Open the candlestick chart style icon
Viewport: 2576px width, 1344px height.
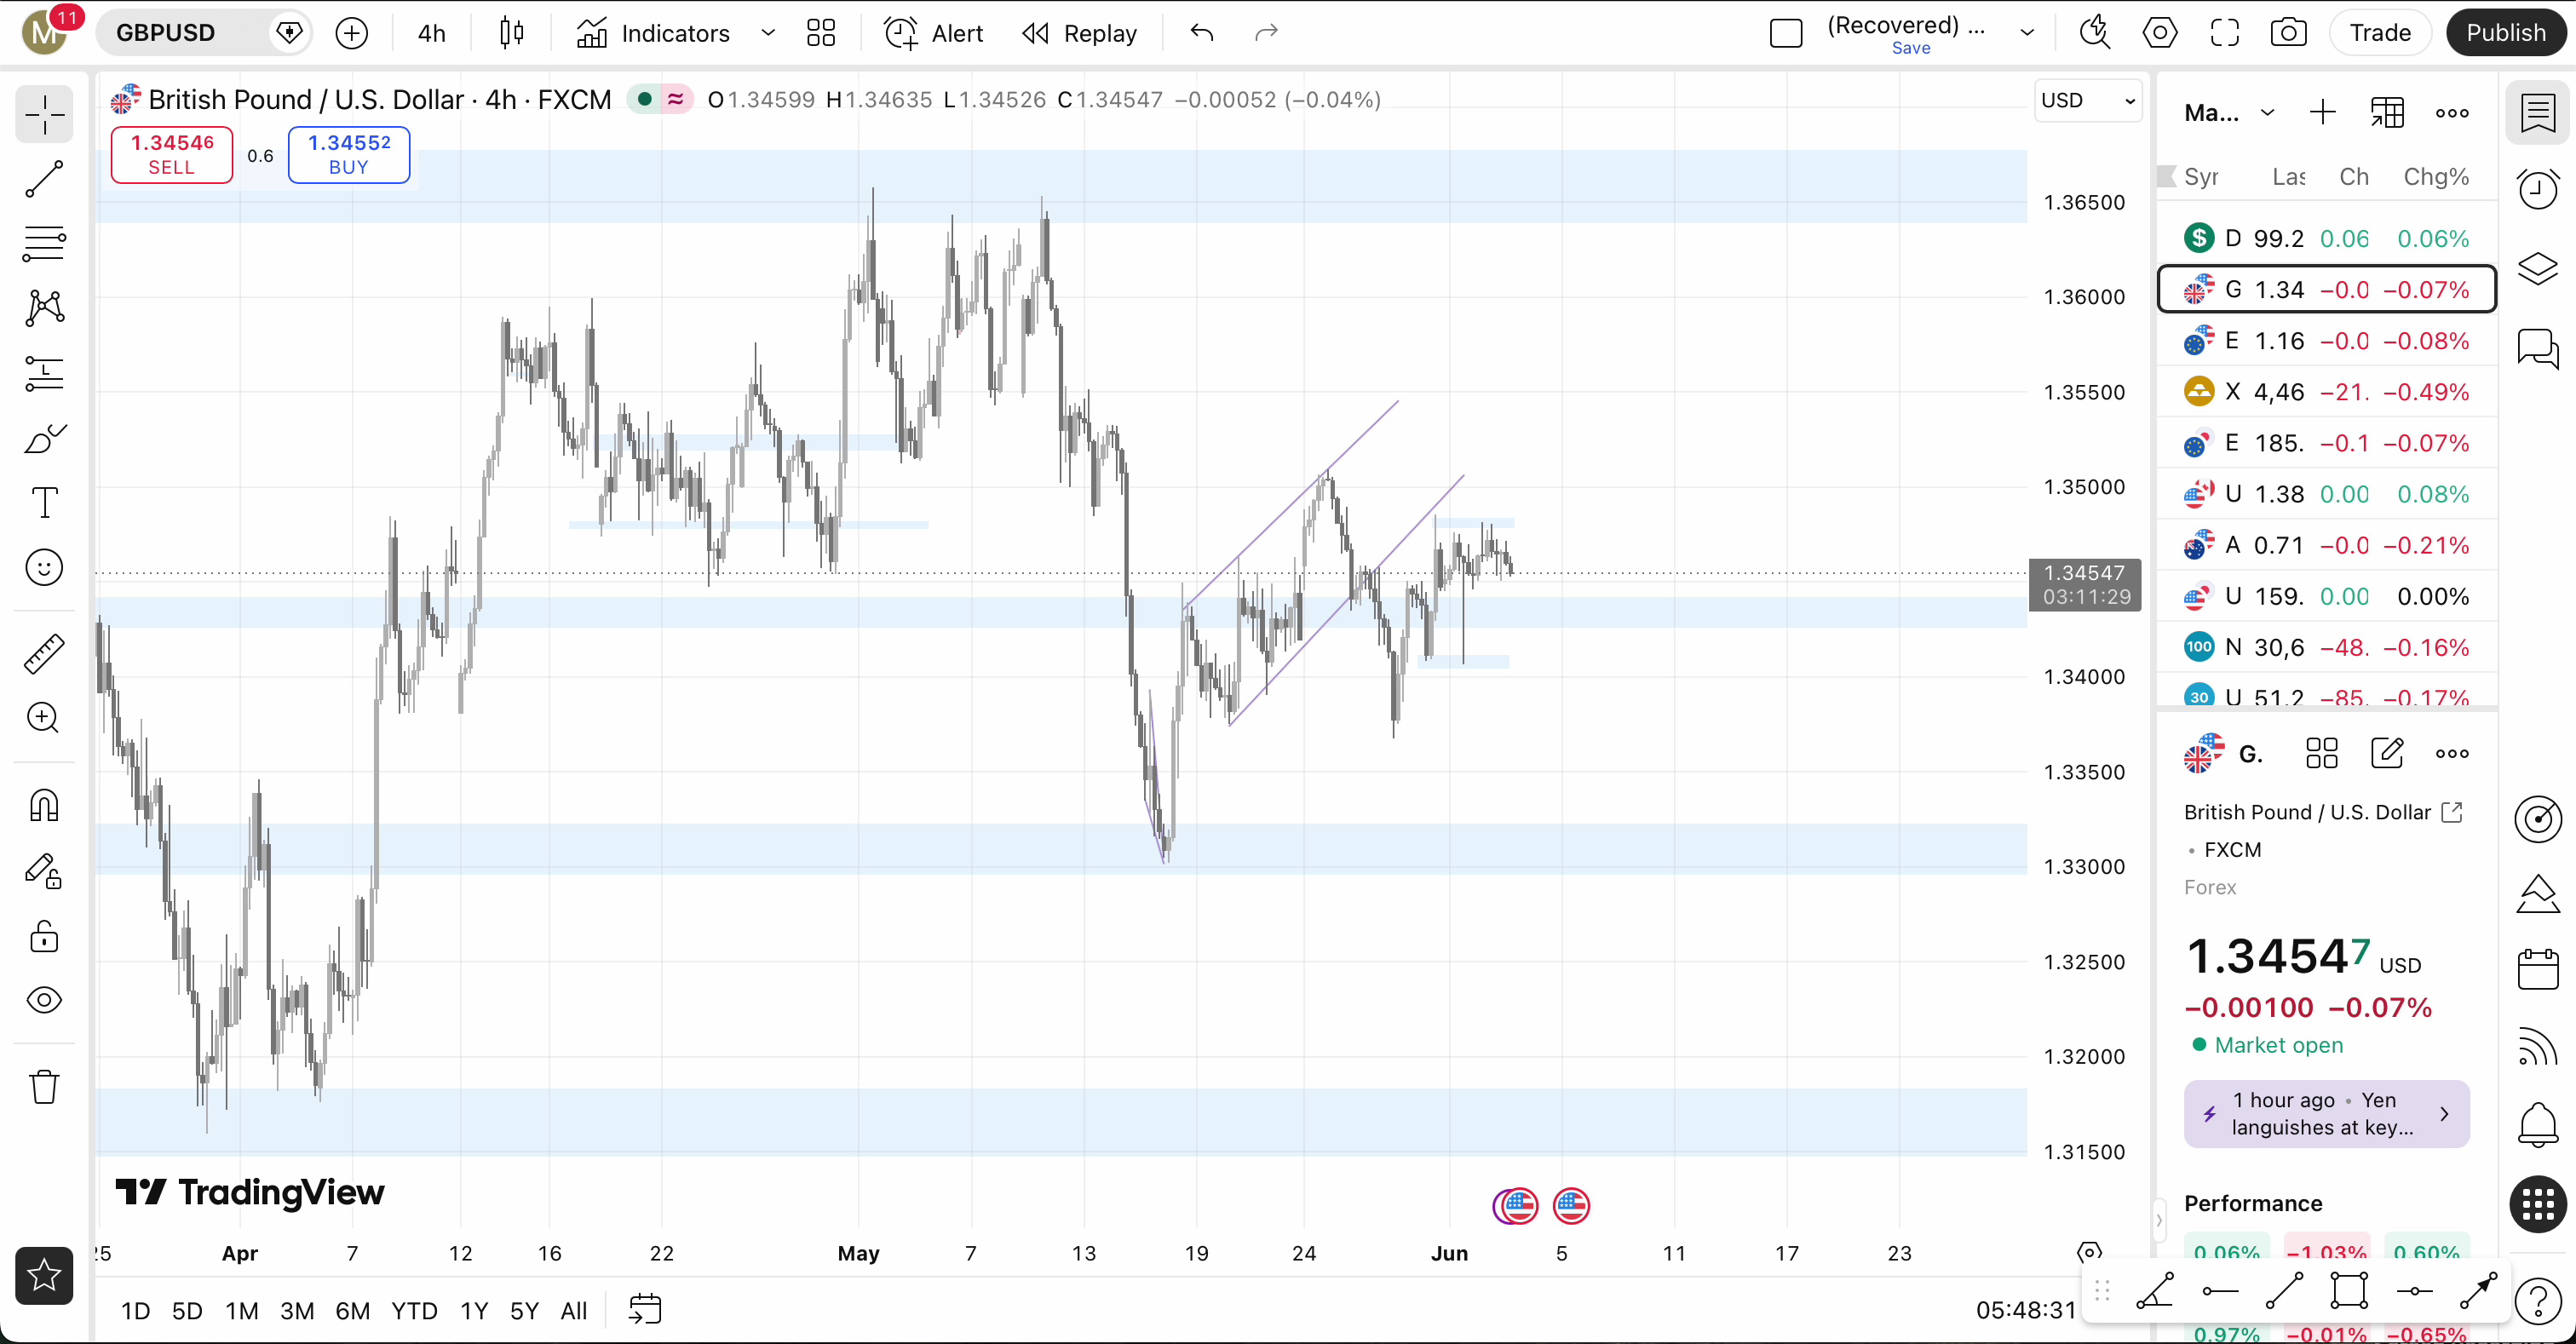[x=511, y=33]
